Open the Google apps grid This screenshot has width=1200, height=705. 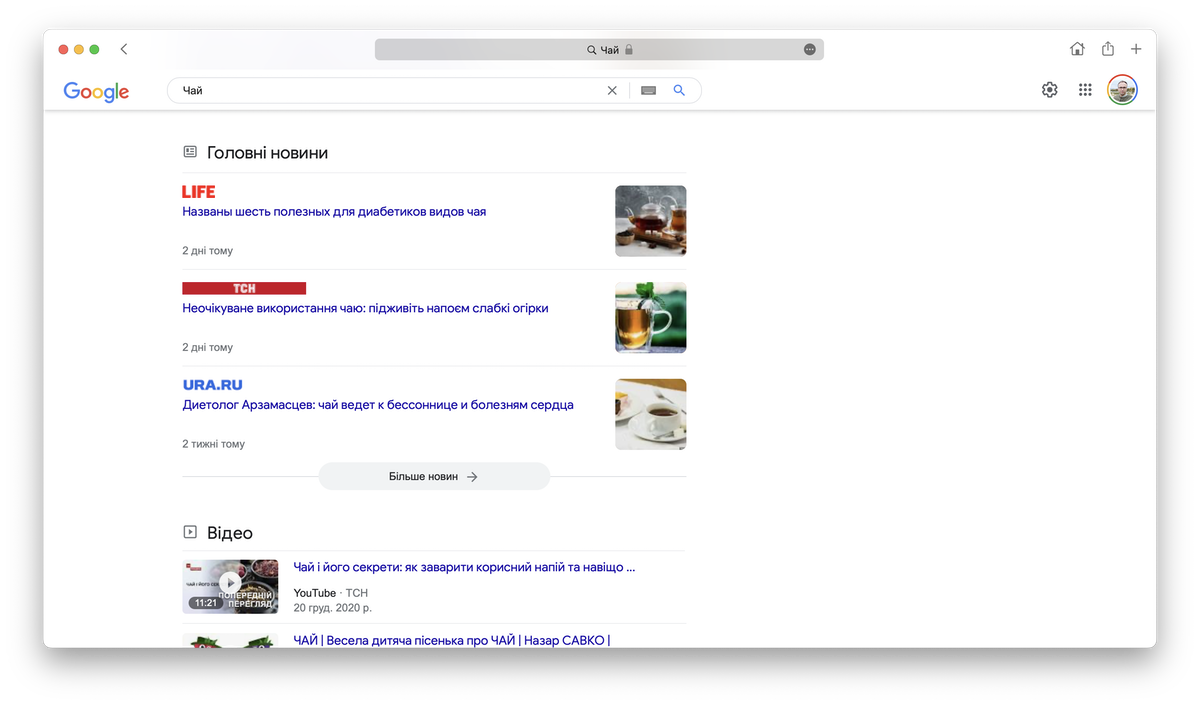(1085, 90)
